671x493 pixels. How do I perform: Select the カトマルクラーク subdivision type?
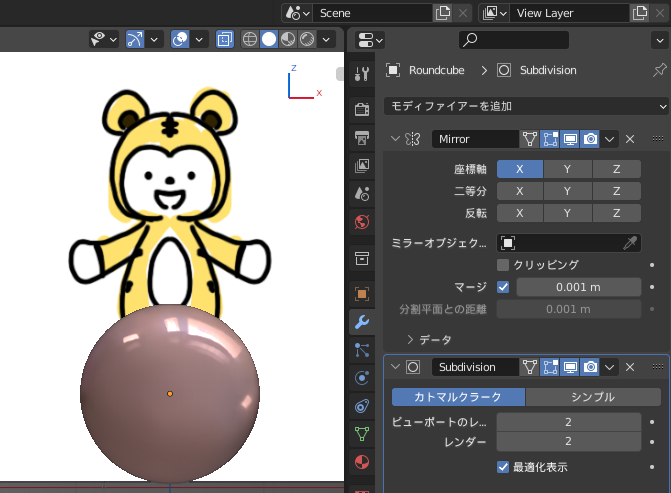458,397
